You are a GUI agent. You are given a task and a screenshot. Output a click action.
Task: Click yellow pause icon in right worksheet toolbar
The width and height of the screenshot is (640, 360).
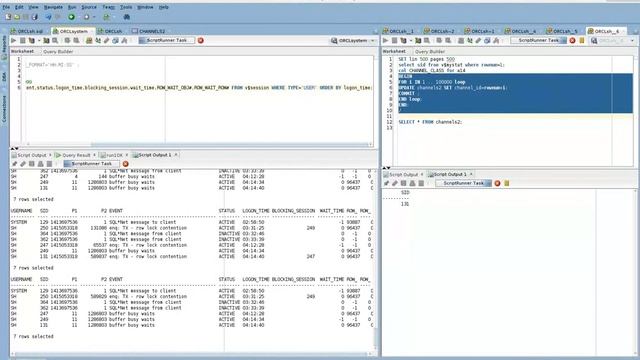pyautogui.click(x=582, y=40)
